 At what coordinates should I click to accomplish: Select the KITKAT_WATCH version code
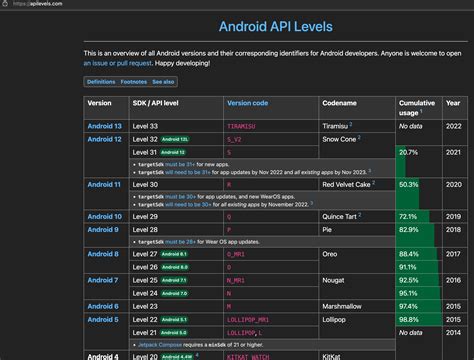248,357
